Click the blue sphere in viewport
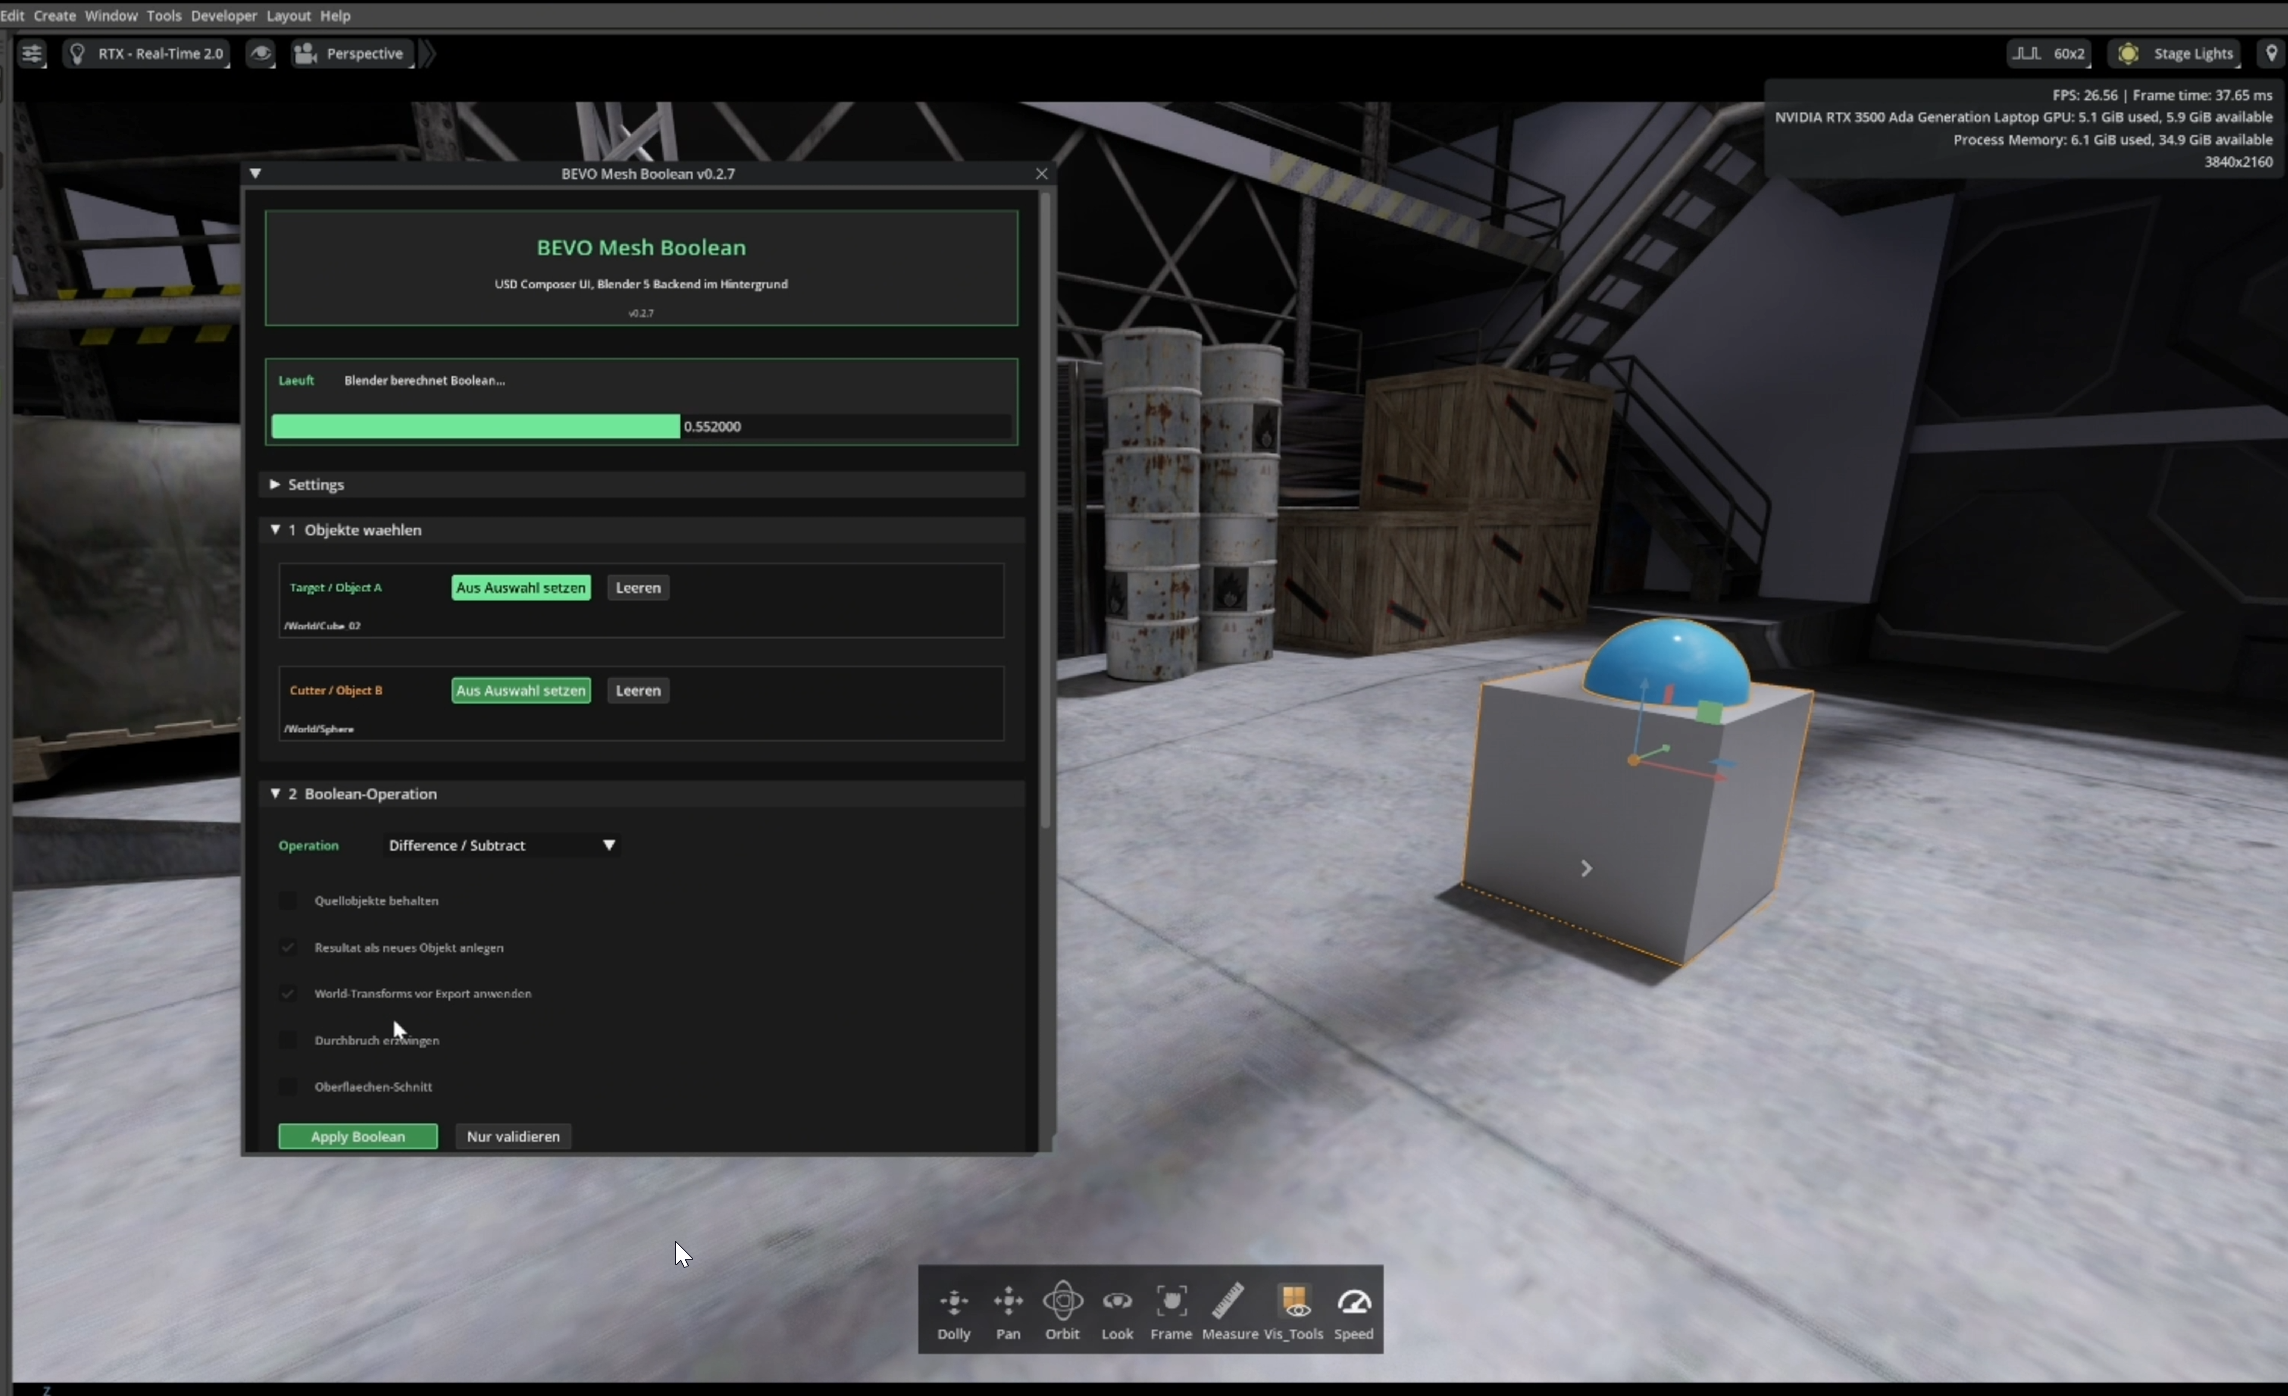Image resolution: width=2288 pixels, height=1396 pixels. [1666, 660]
